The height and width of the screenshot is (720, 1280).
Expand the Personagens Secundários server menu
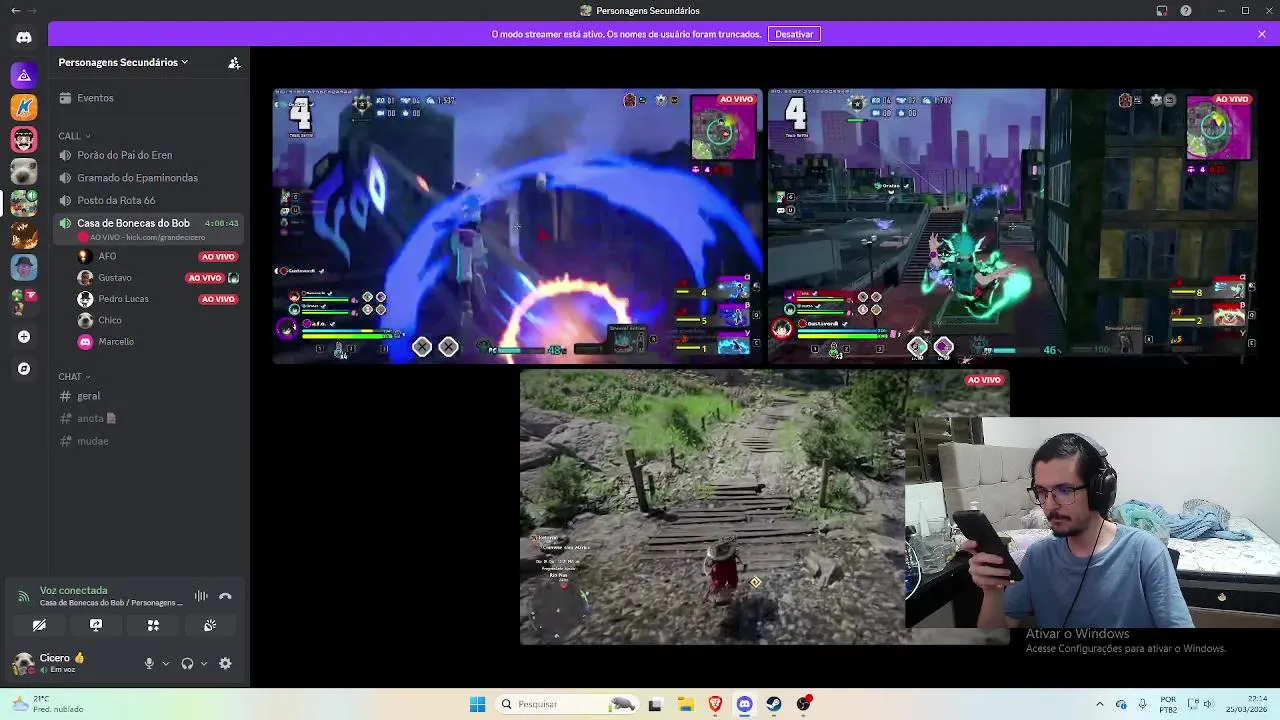point(123,62)
